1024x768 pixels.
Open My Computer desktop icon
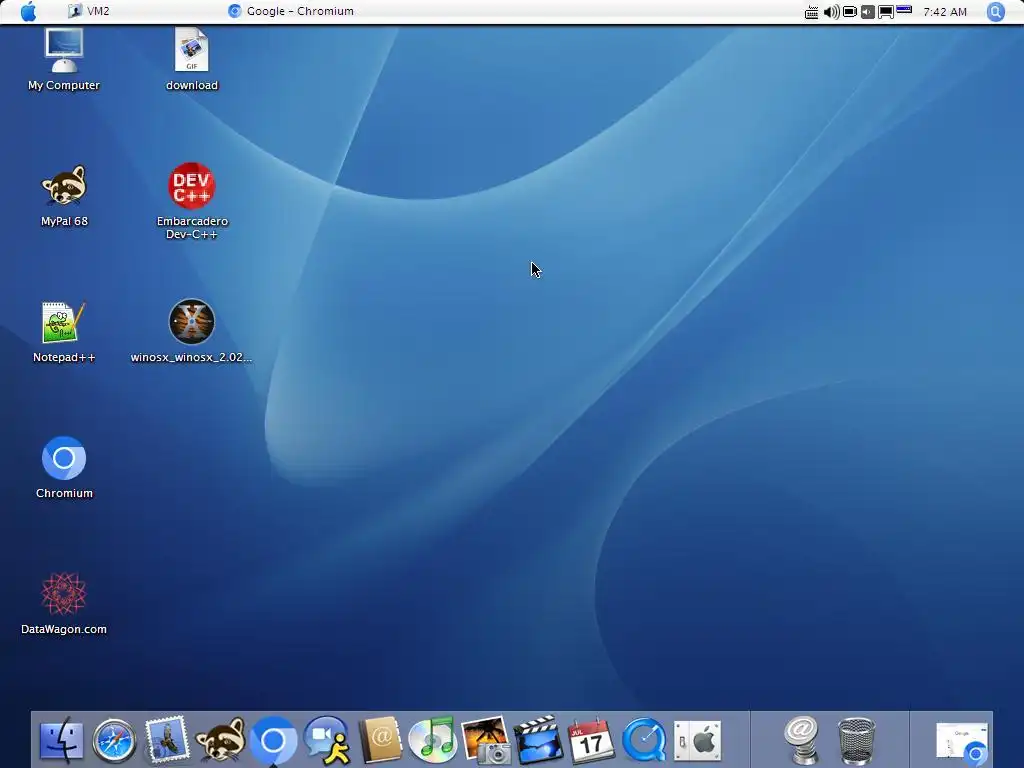click(64, 59)
